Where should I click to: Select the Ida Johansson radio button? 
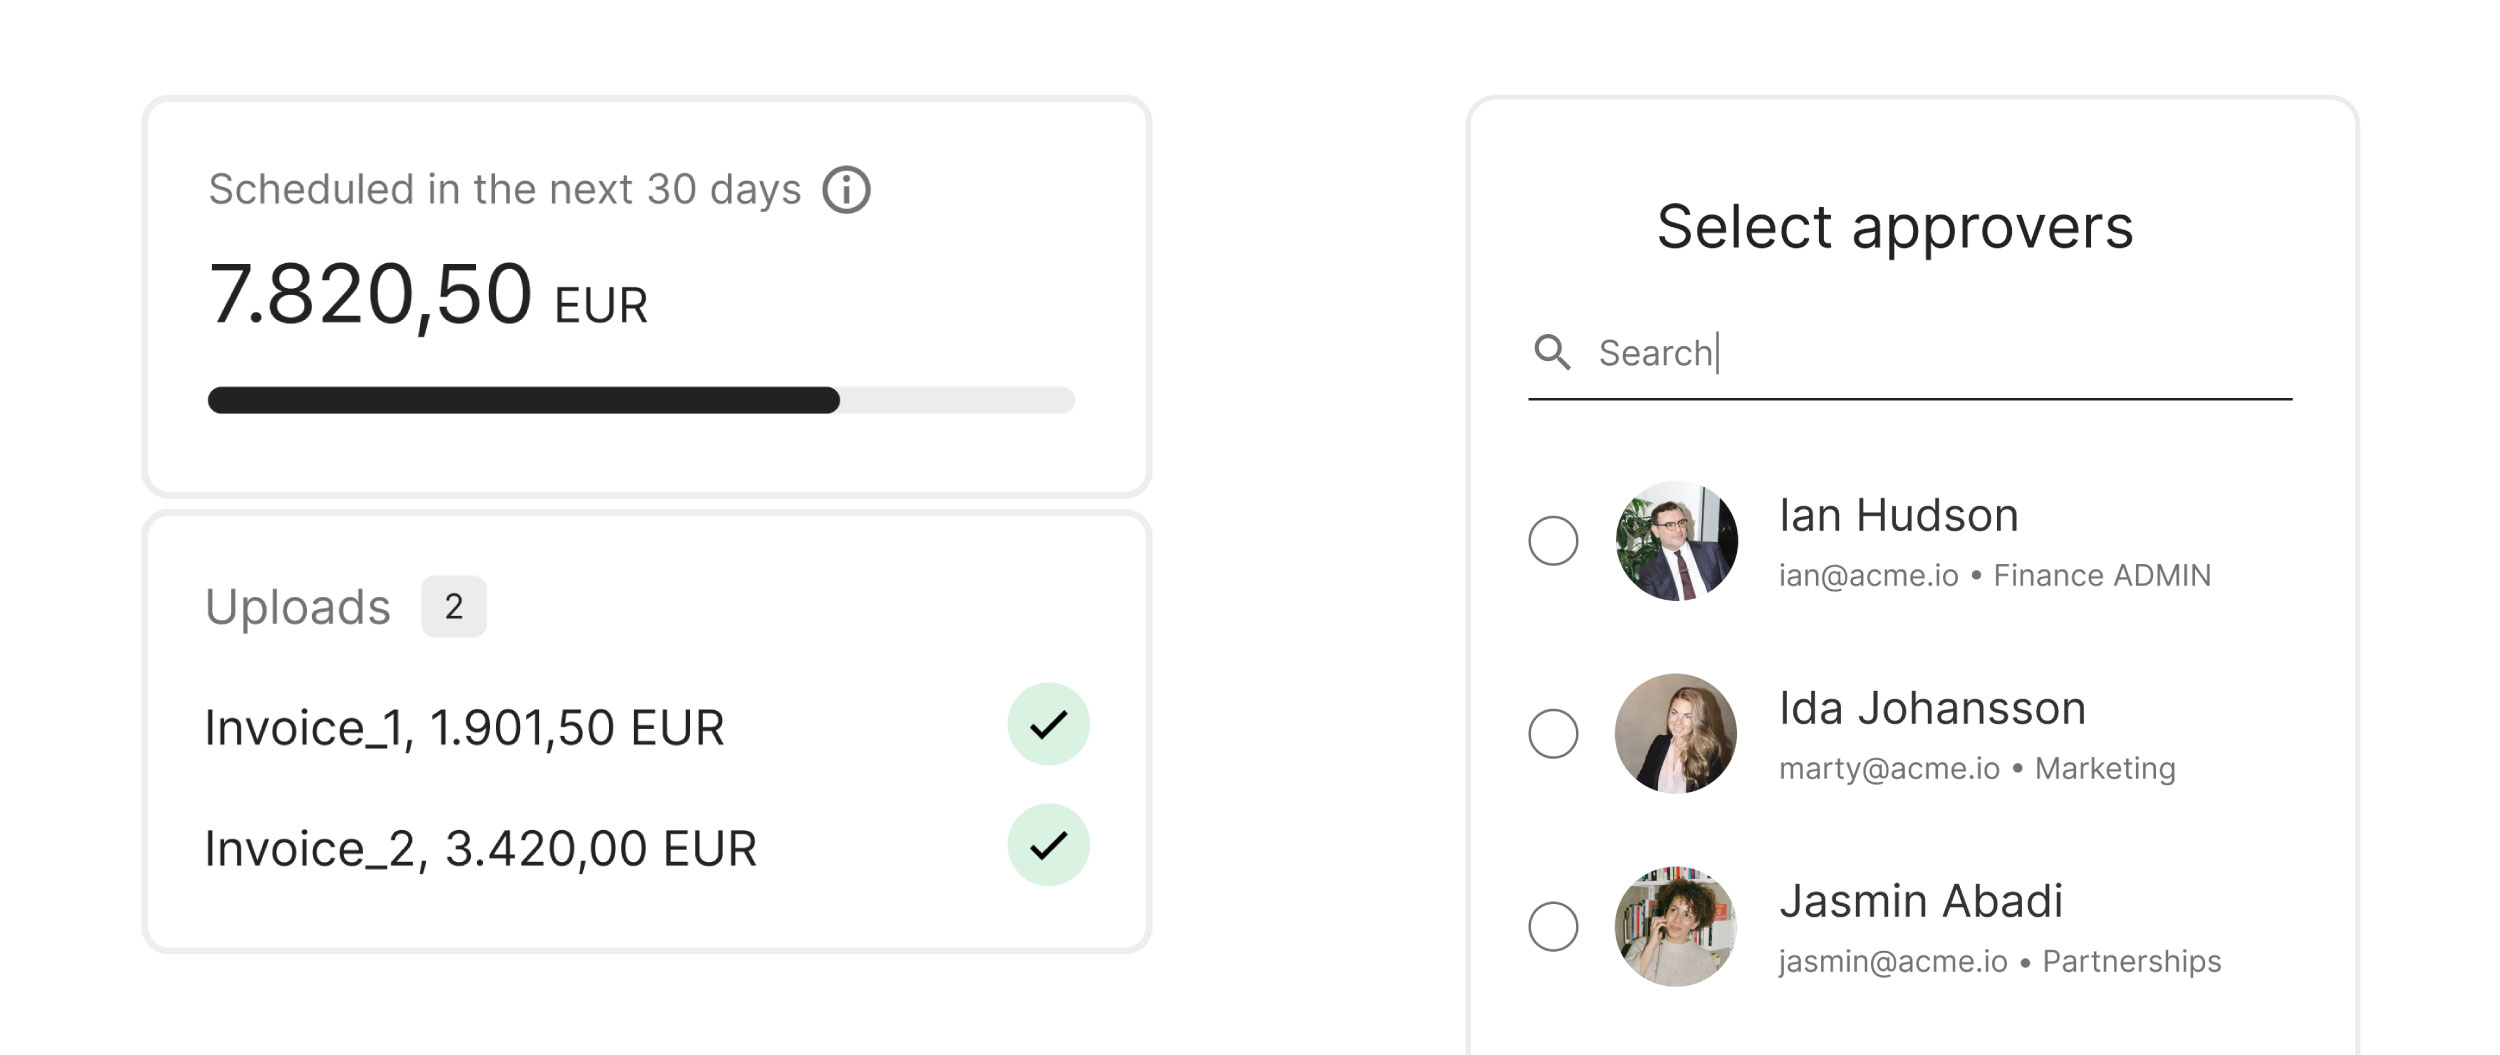[1553, 733]
